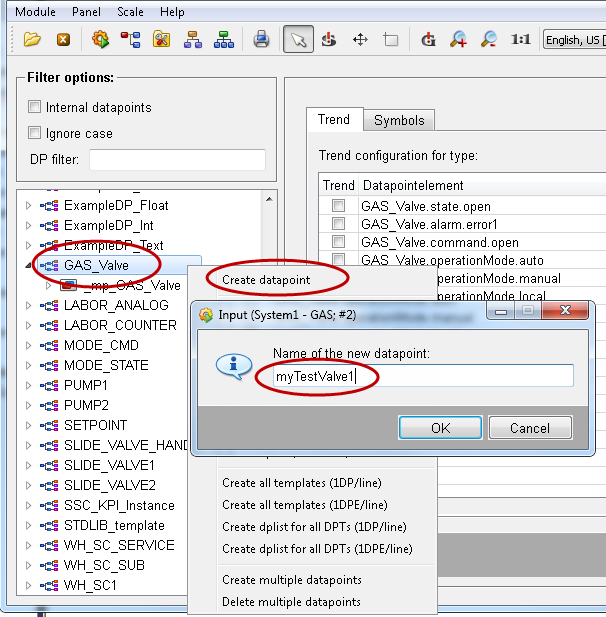The image size is (606, 617).
Task: Check trend box for GAS_Valve.state.open
Action: coord(339,206)
